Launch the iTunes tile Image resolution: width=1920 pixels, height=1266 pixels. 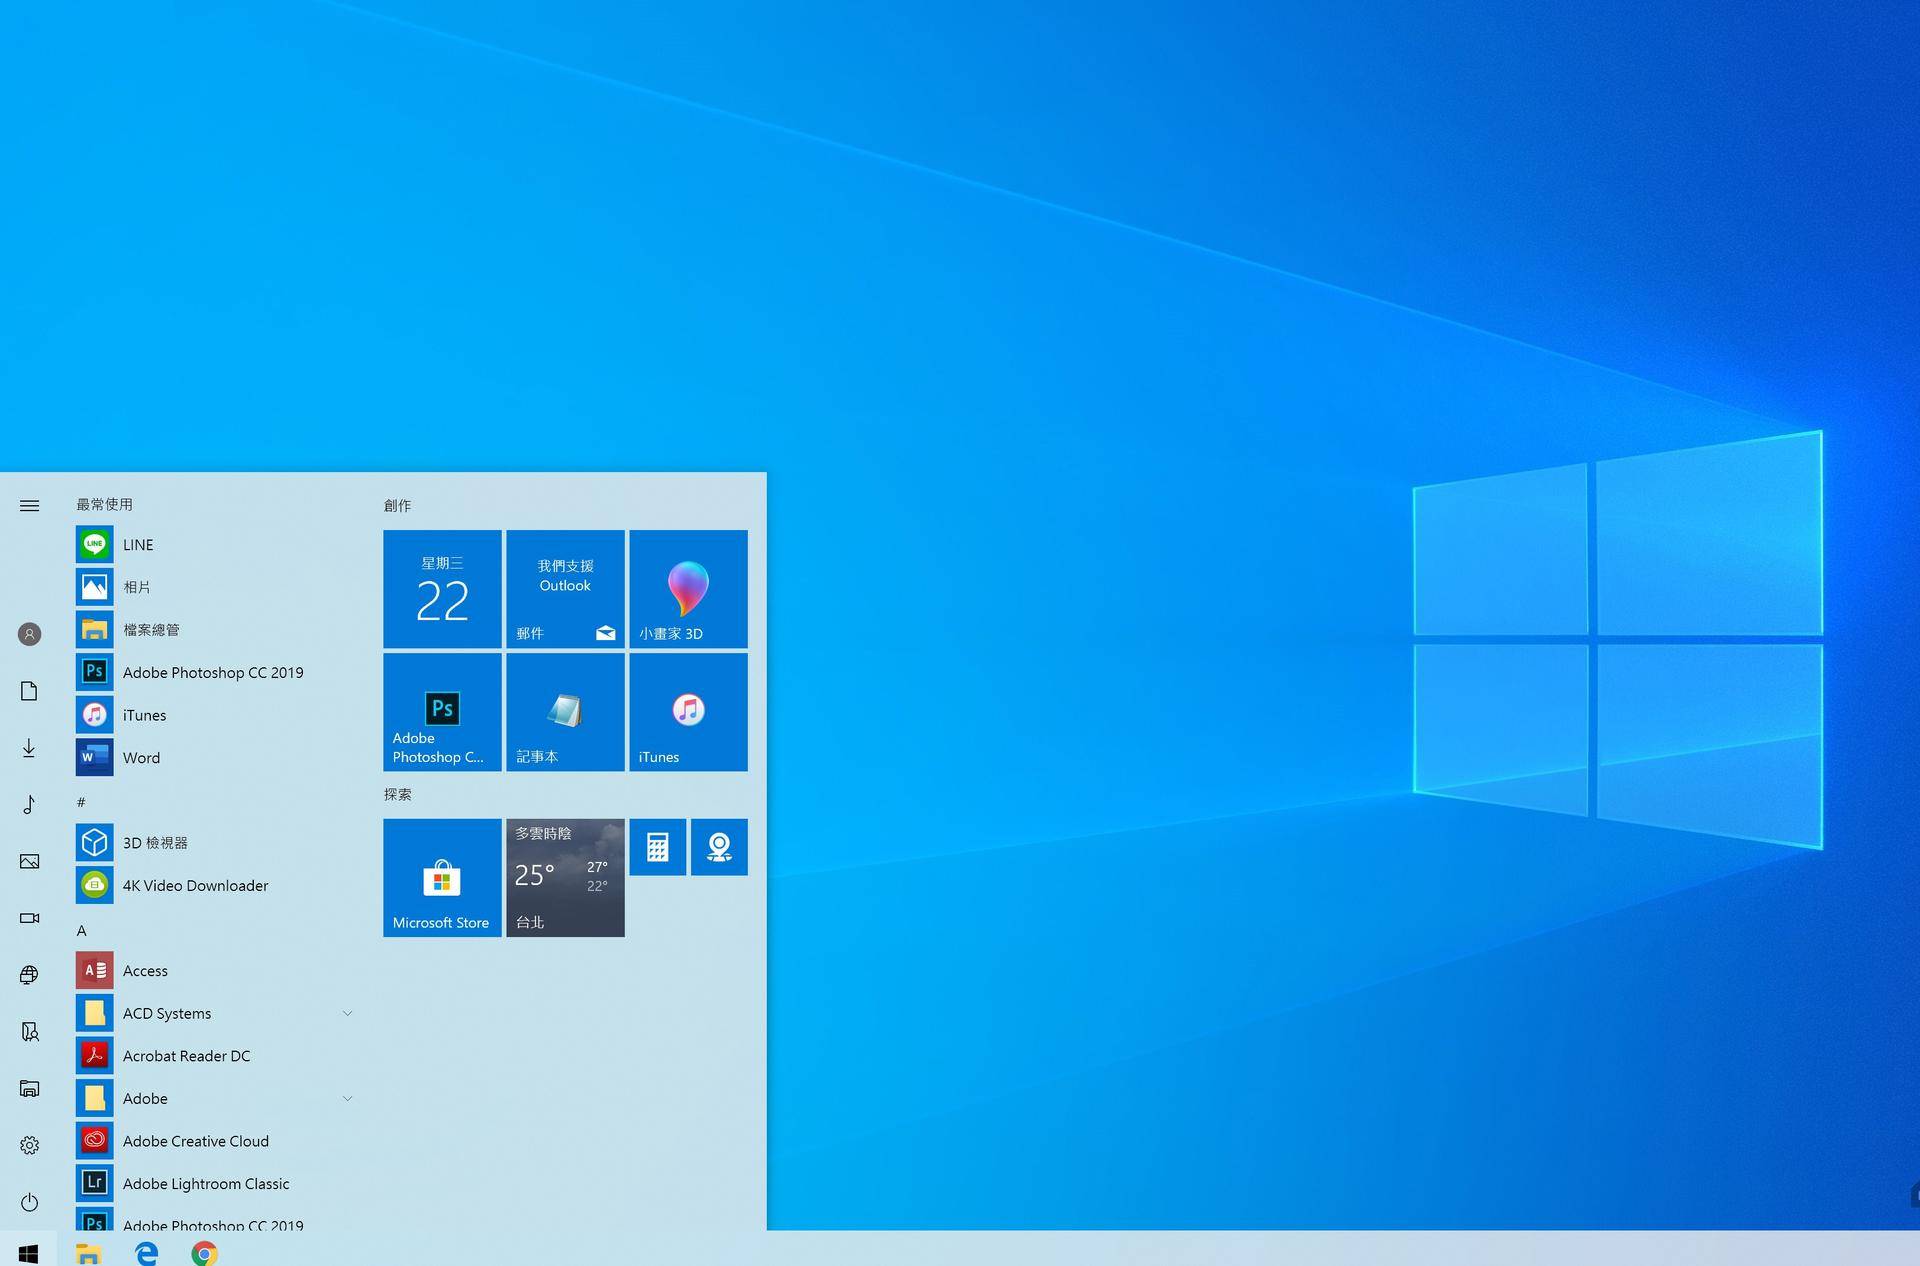tap(687, 712)
